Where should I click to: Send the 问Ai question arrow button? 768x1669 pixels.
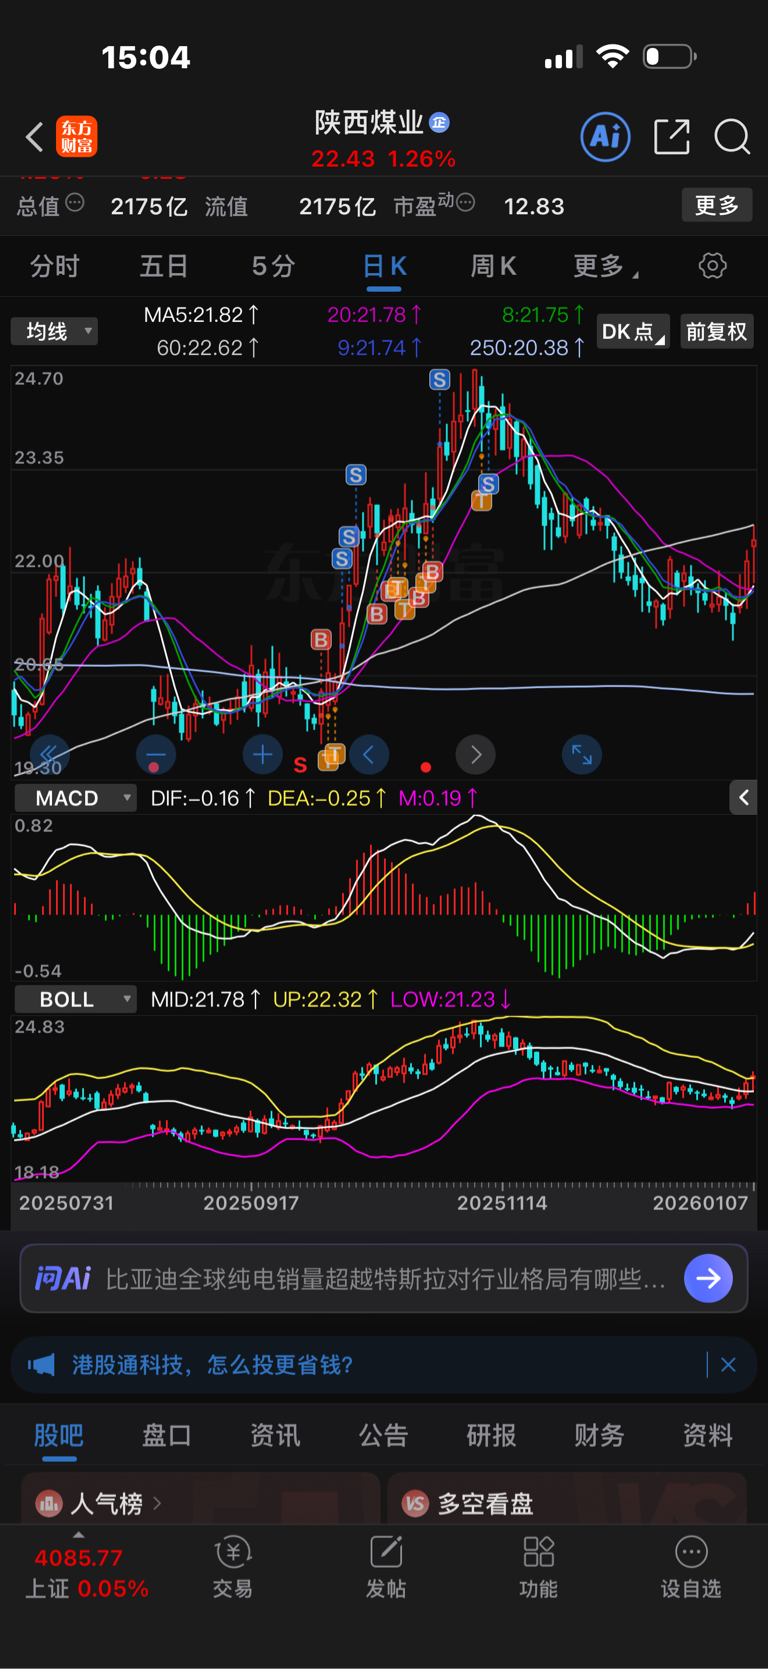pyautogui.click(x=709, y=1278)
